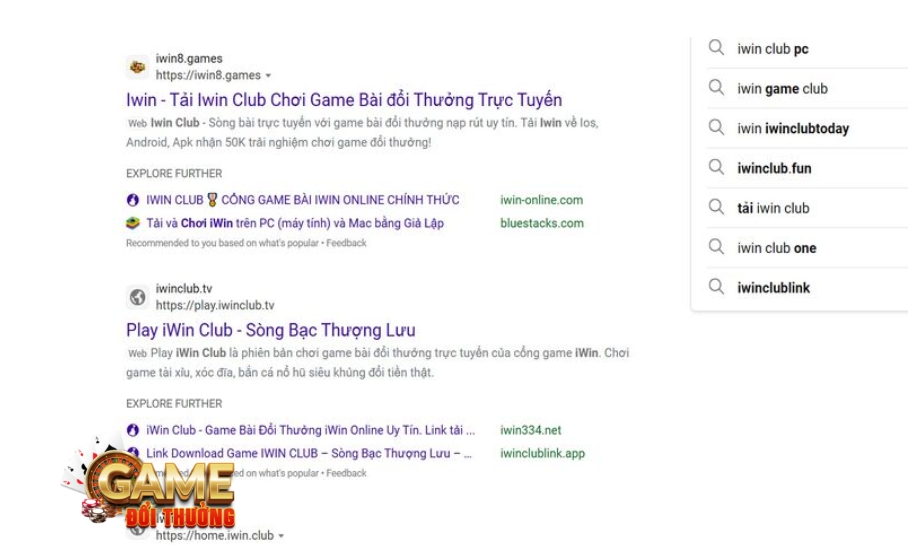This screenshot has width=913, height=549.
Task: Open dropdown arrow next to https://home.iwin.club
Action: (x=281, y=536)
